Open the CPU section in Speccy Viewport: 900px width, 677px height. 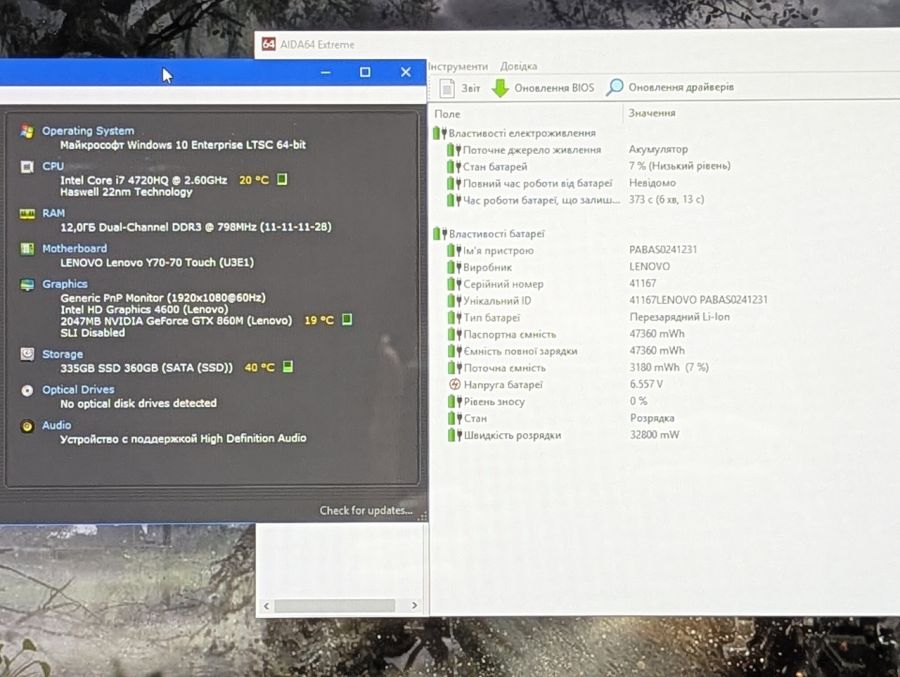53,166
